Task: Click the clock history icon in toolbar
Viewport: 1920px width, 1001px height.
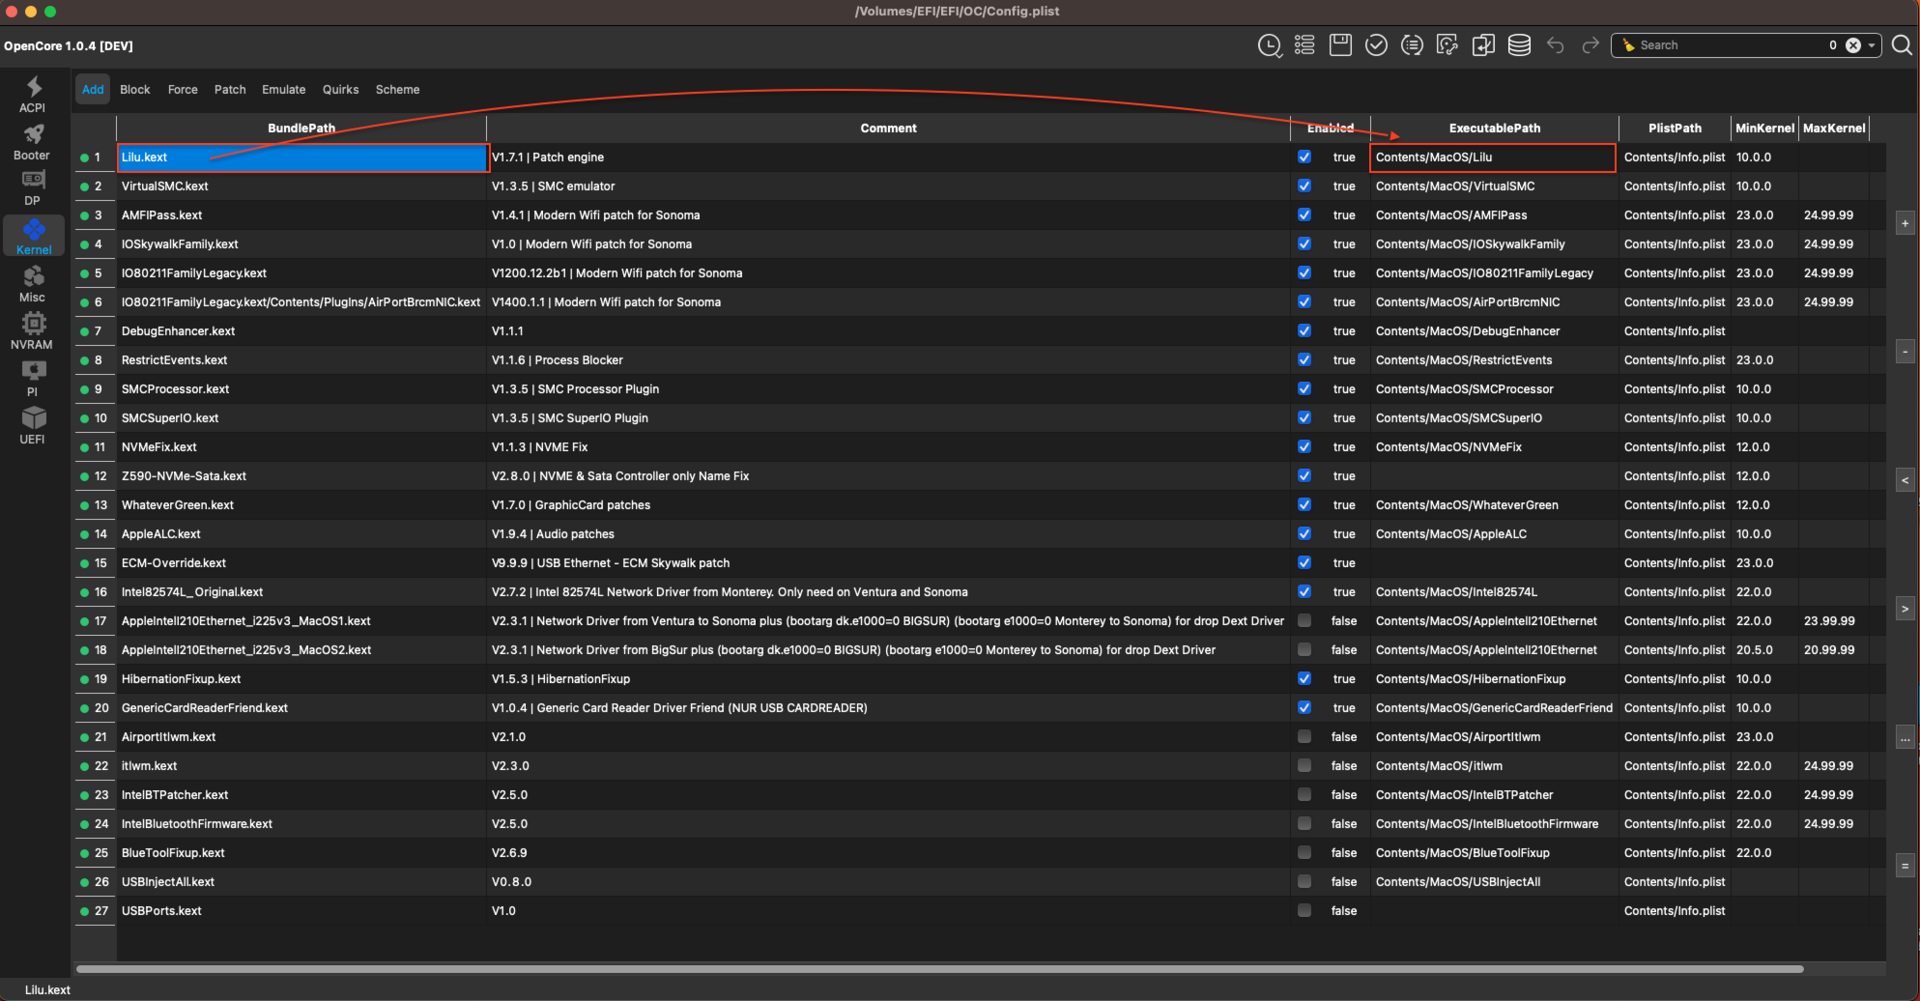Action: click(1269, 45)
